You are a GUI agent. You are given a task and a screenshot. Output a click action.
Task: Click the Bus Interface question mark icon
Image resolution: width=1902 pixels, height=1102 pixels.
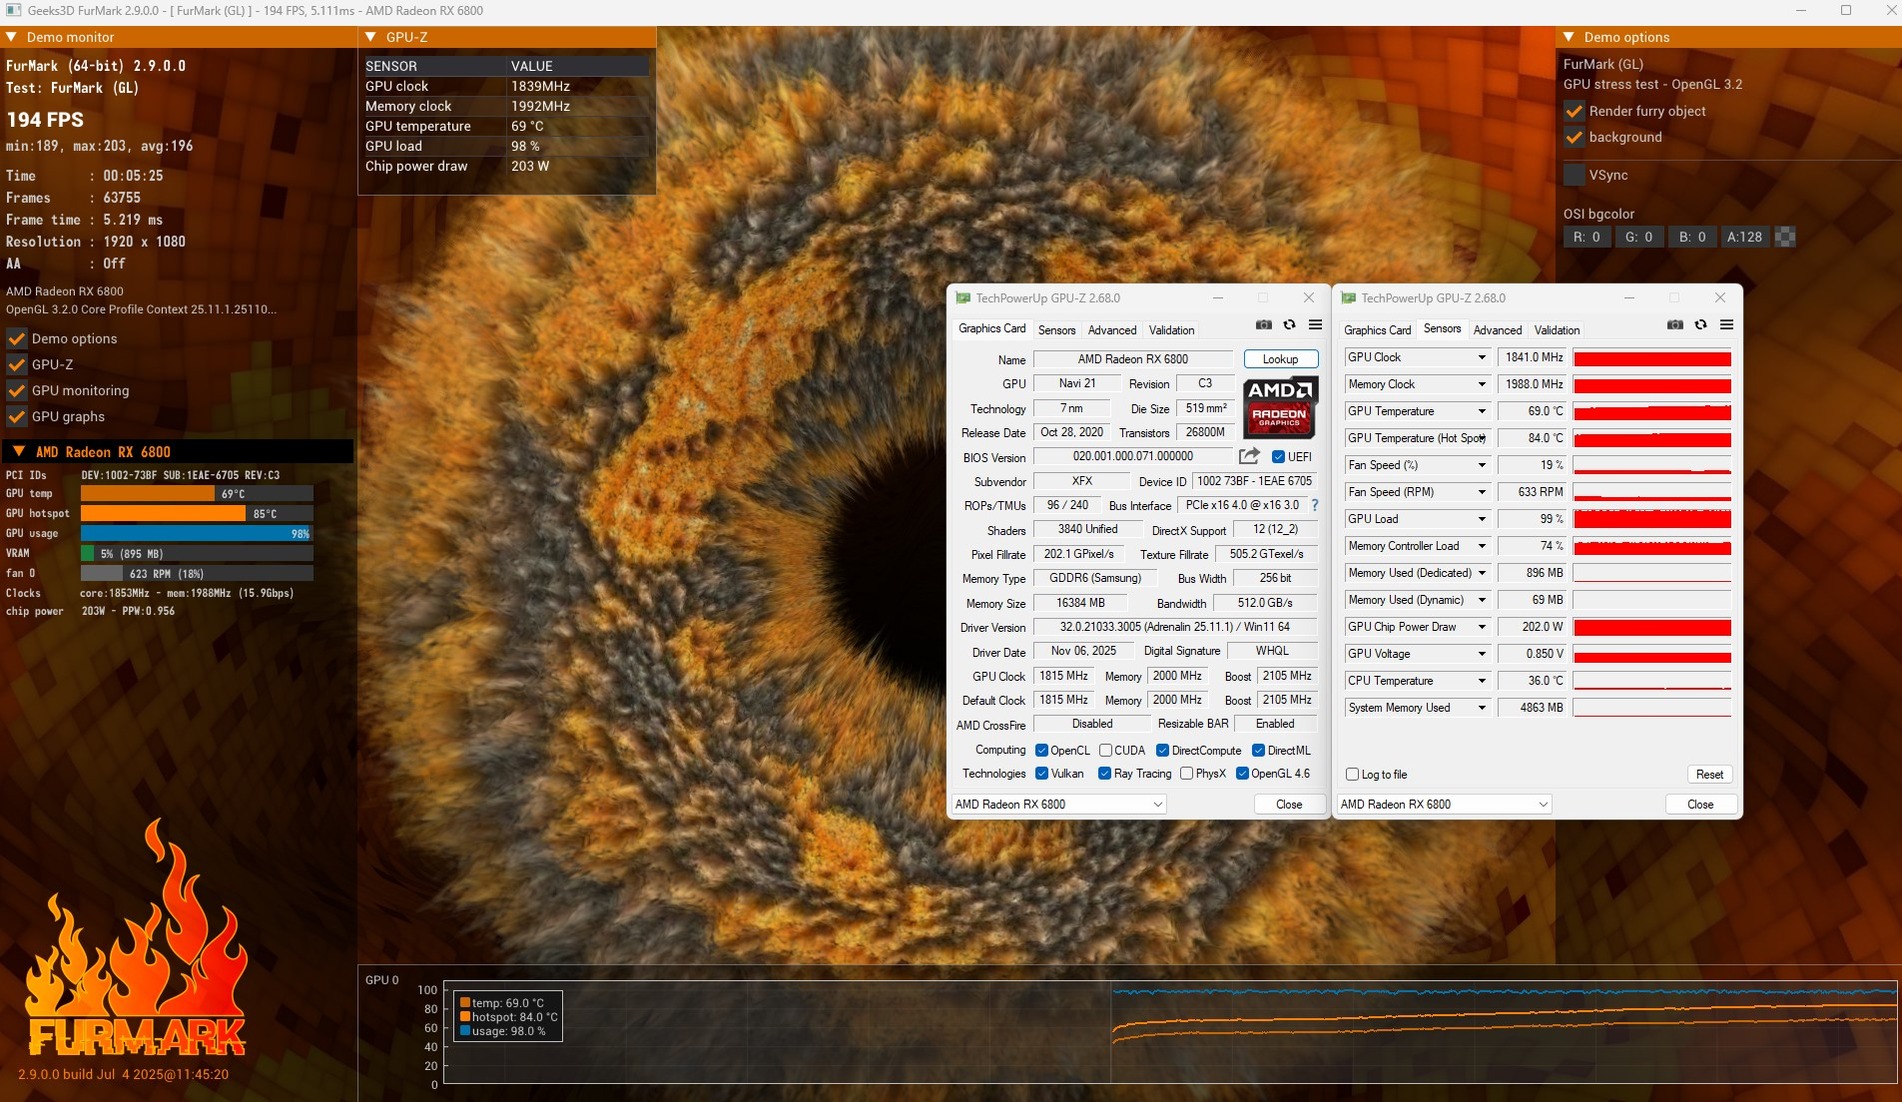(1315, 505)
